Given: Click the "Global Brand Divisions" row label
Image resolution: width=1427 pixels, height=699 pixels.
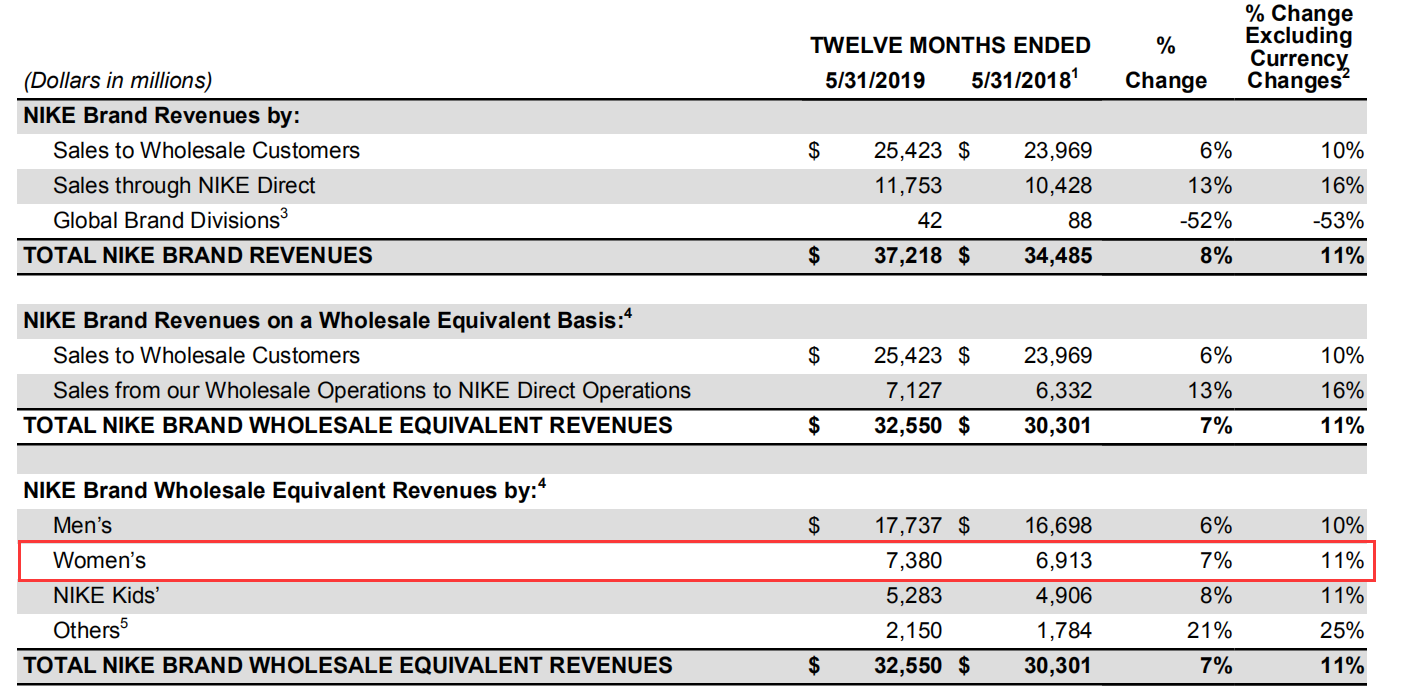Looking at the screenshot, I should coord(168,220).
